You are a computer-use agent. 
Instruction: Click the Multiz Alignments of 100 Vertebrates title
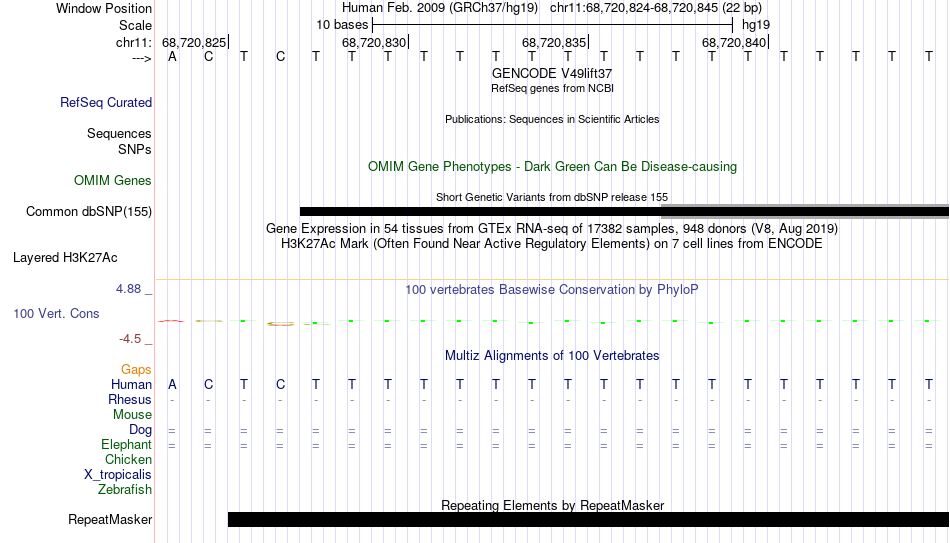(552, 356)
